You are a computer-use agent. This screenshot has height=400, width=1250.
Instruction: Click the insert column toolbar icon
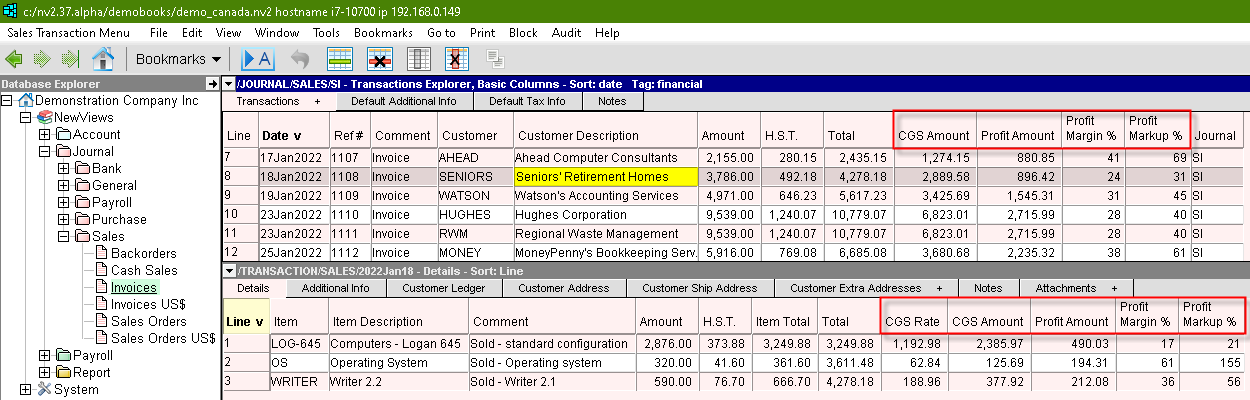tap(419, 58)
